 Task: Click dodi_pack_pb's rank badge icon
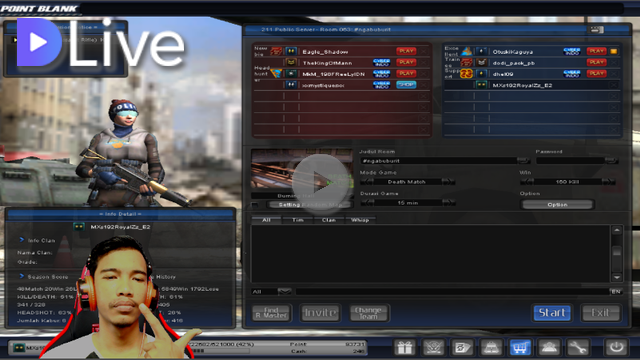[x=482, y=62]
